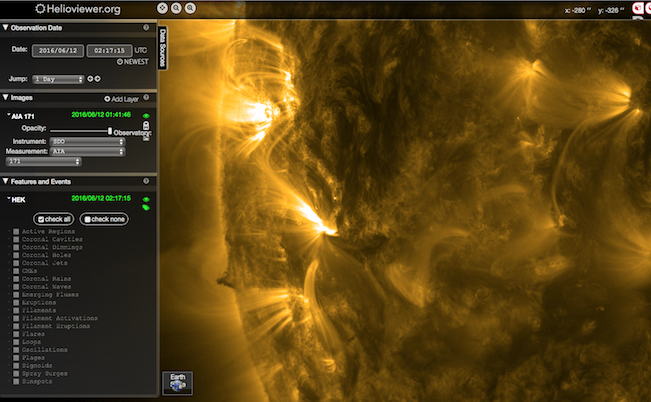
Task: Open the 171 measurement dropdown
Action: point(43,161)
